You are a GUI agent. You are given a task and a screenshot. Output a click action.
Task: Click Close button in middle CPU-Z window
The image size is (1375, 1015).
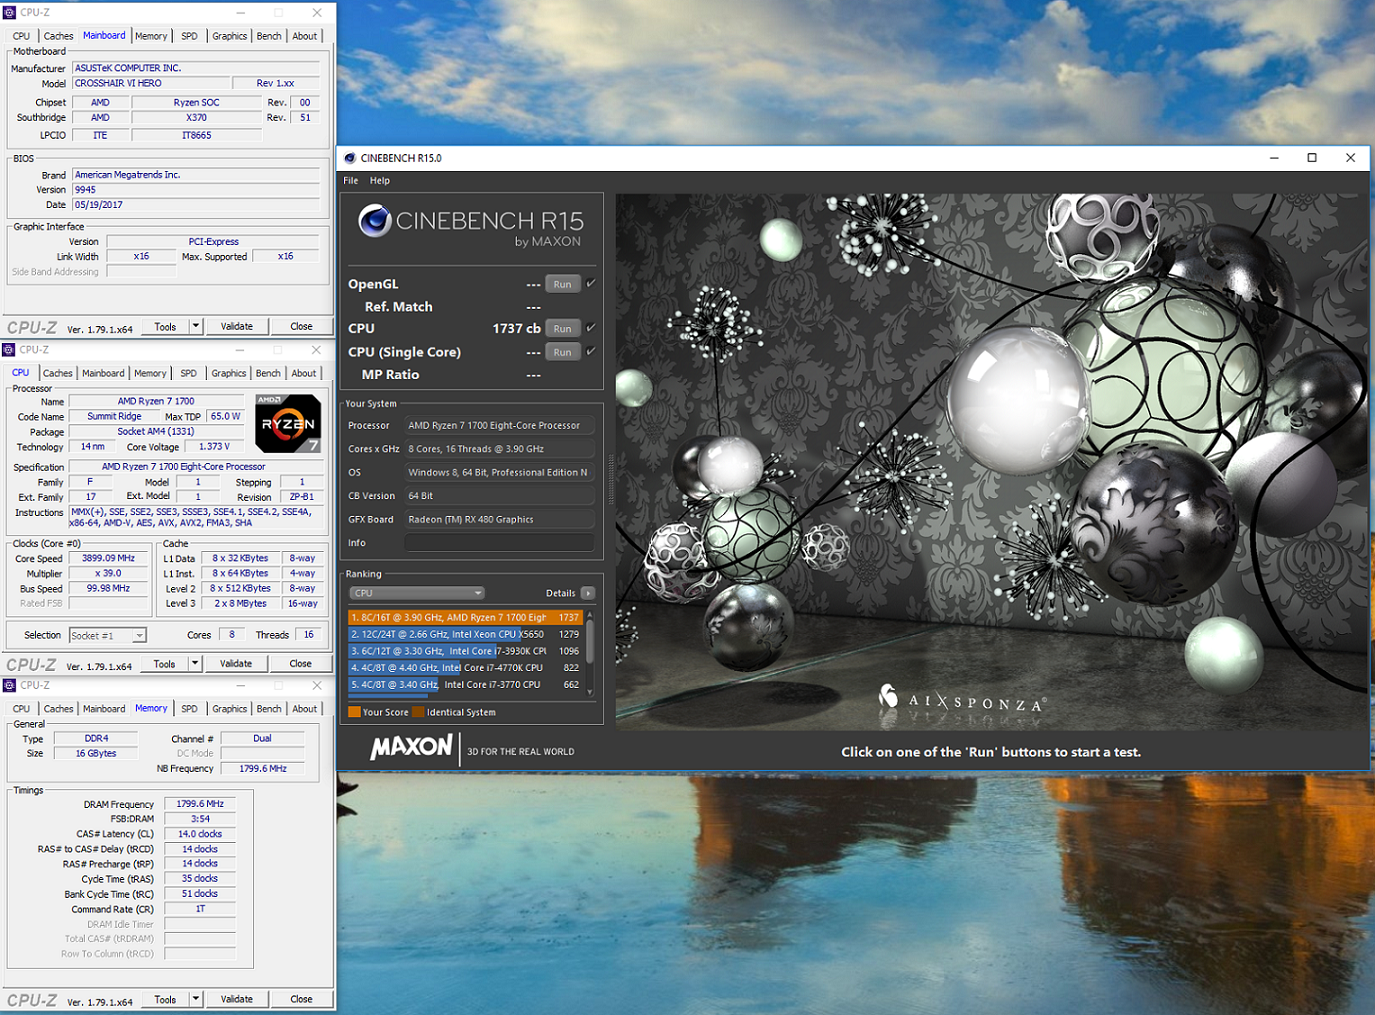pos(300,664)
